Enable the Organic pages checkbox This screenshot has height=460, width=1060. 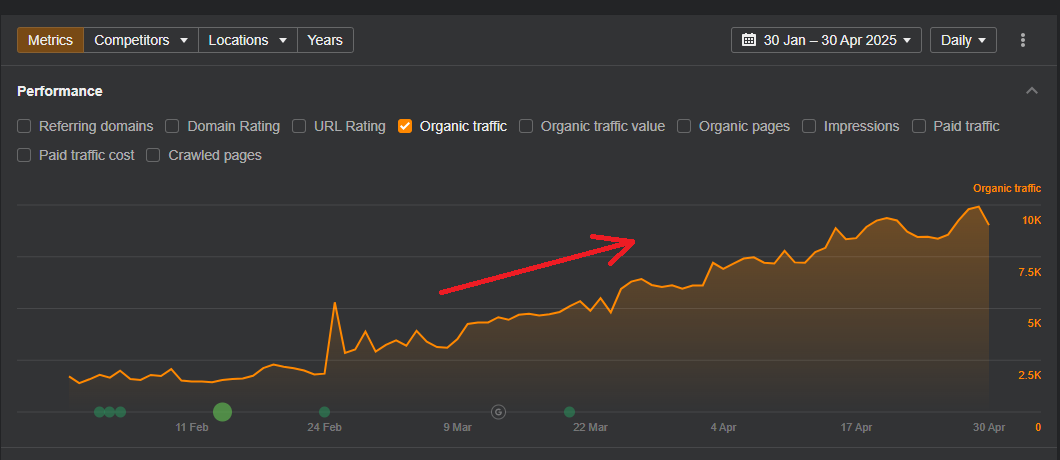(684, 126)
